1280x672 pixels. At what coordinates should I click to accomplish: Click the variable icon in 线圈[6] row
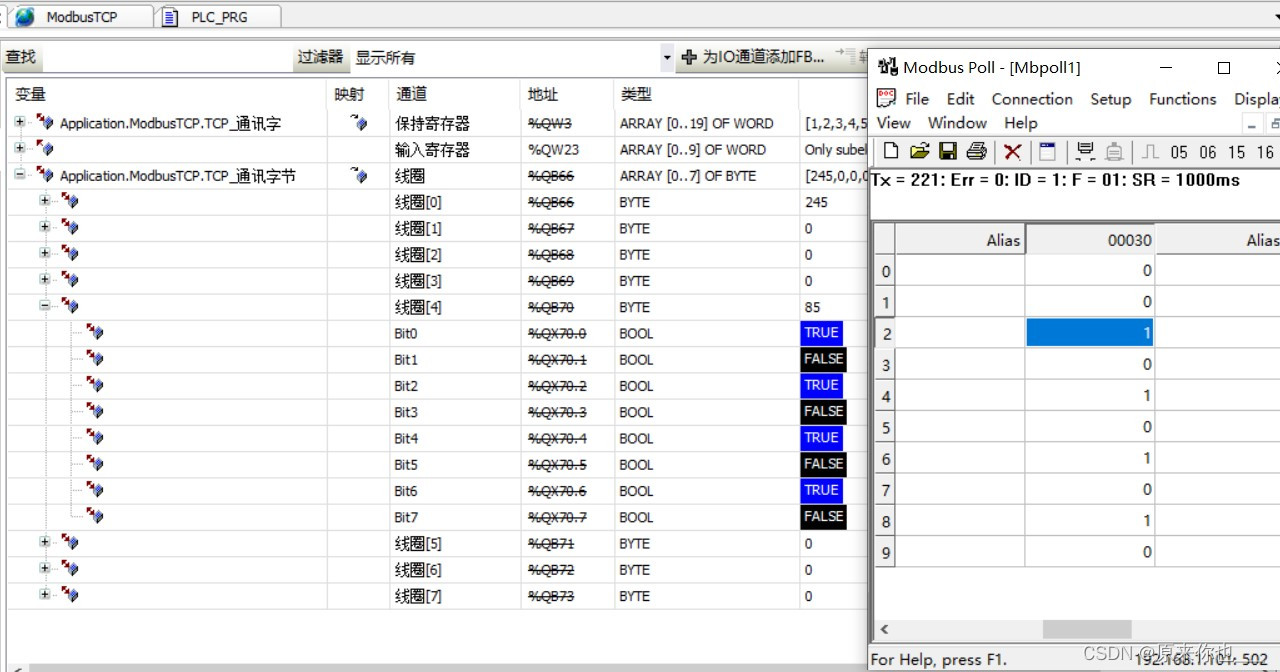(x=70, y=569)
